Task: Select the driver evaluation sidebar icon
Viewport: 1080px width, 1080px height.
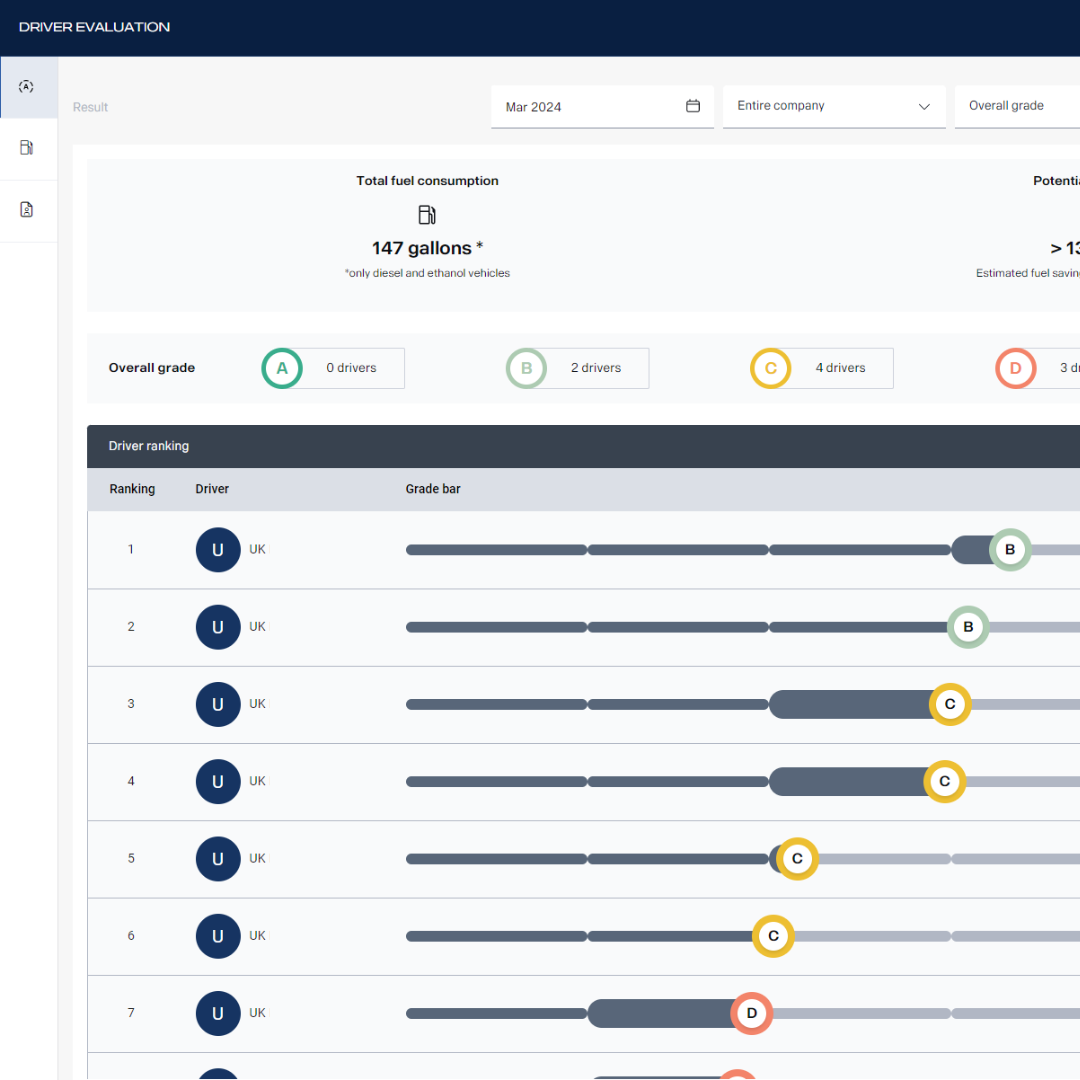Action: tap(28, 86)
